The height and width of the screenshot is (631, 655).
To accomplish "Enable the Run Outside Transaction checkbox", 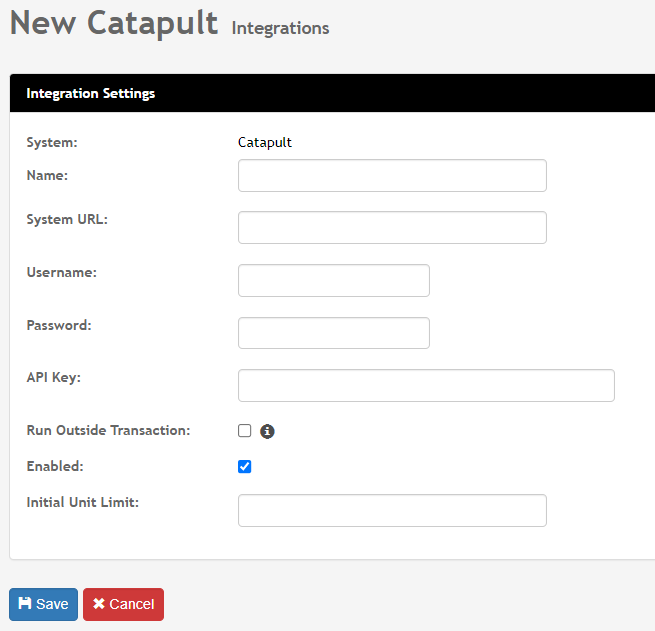I will [245, 431].
